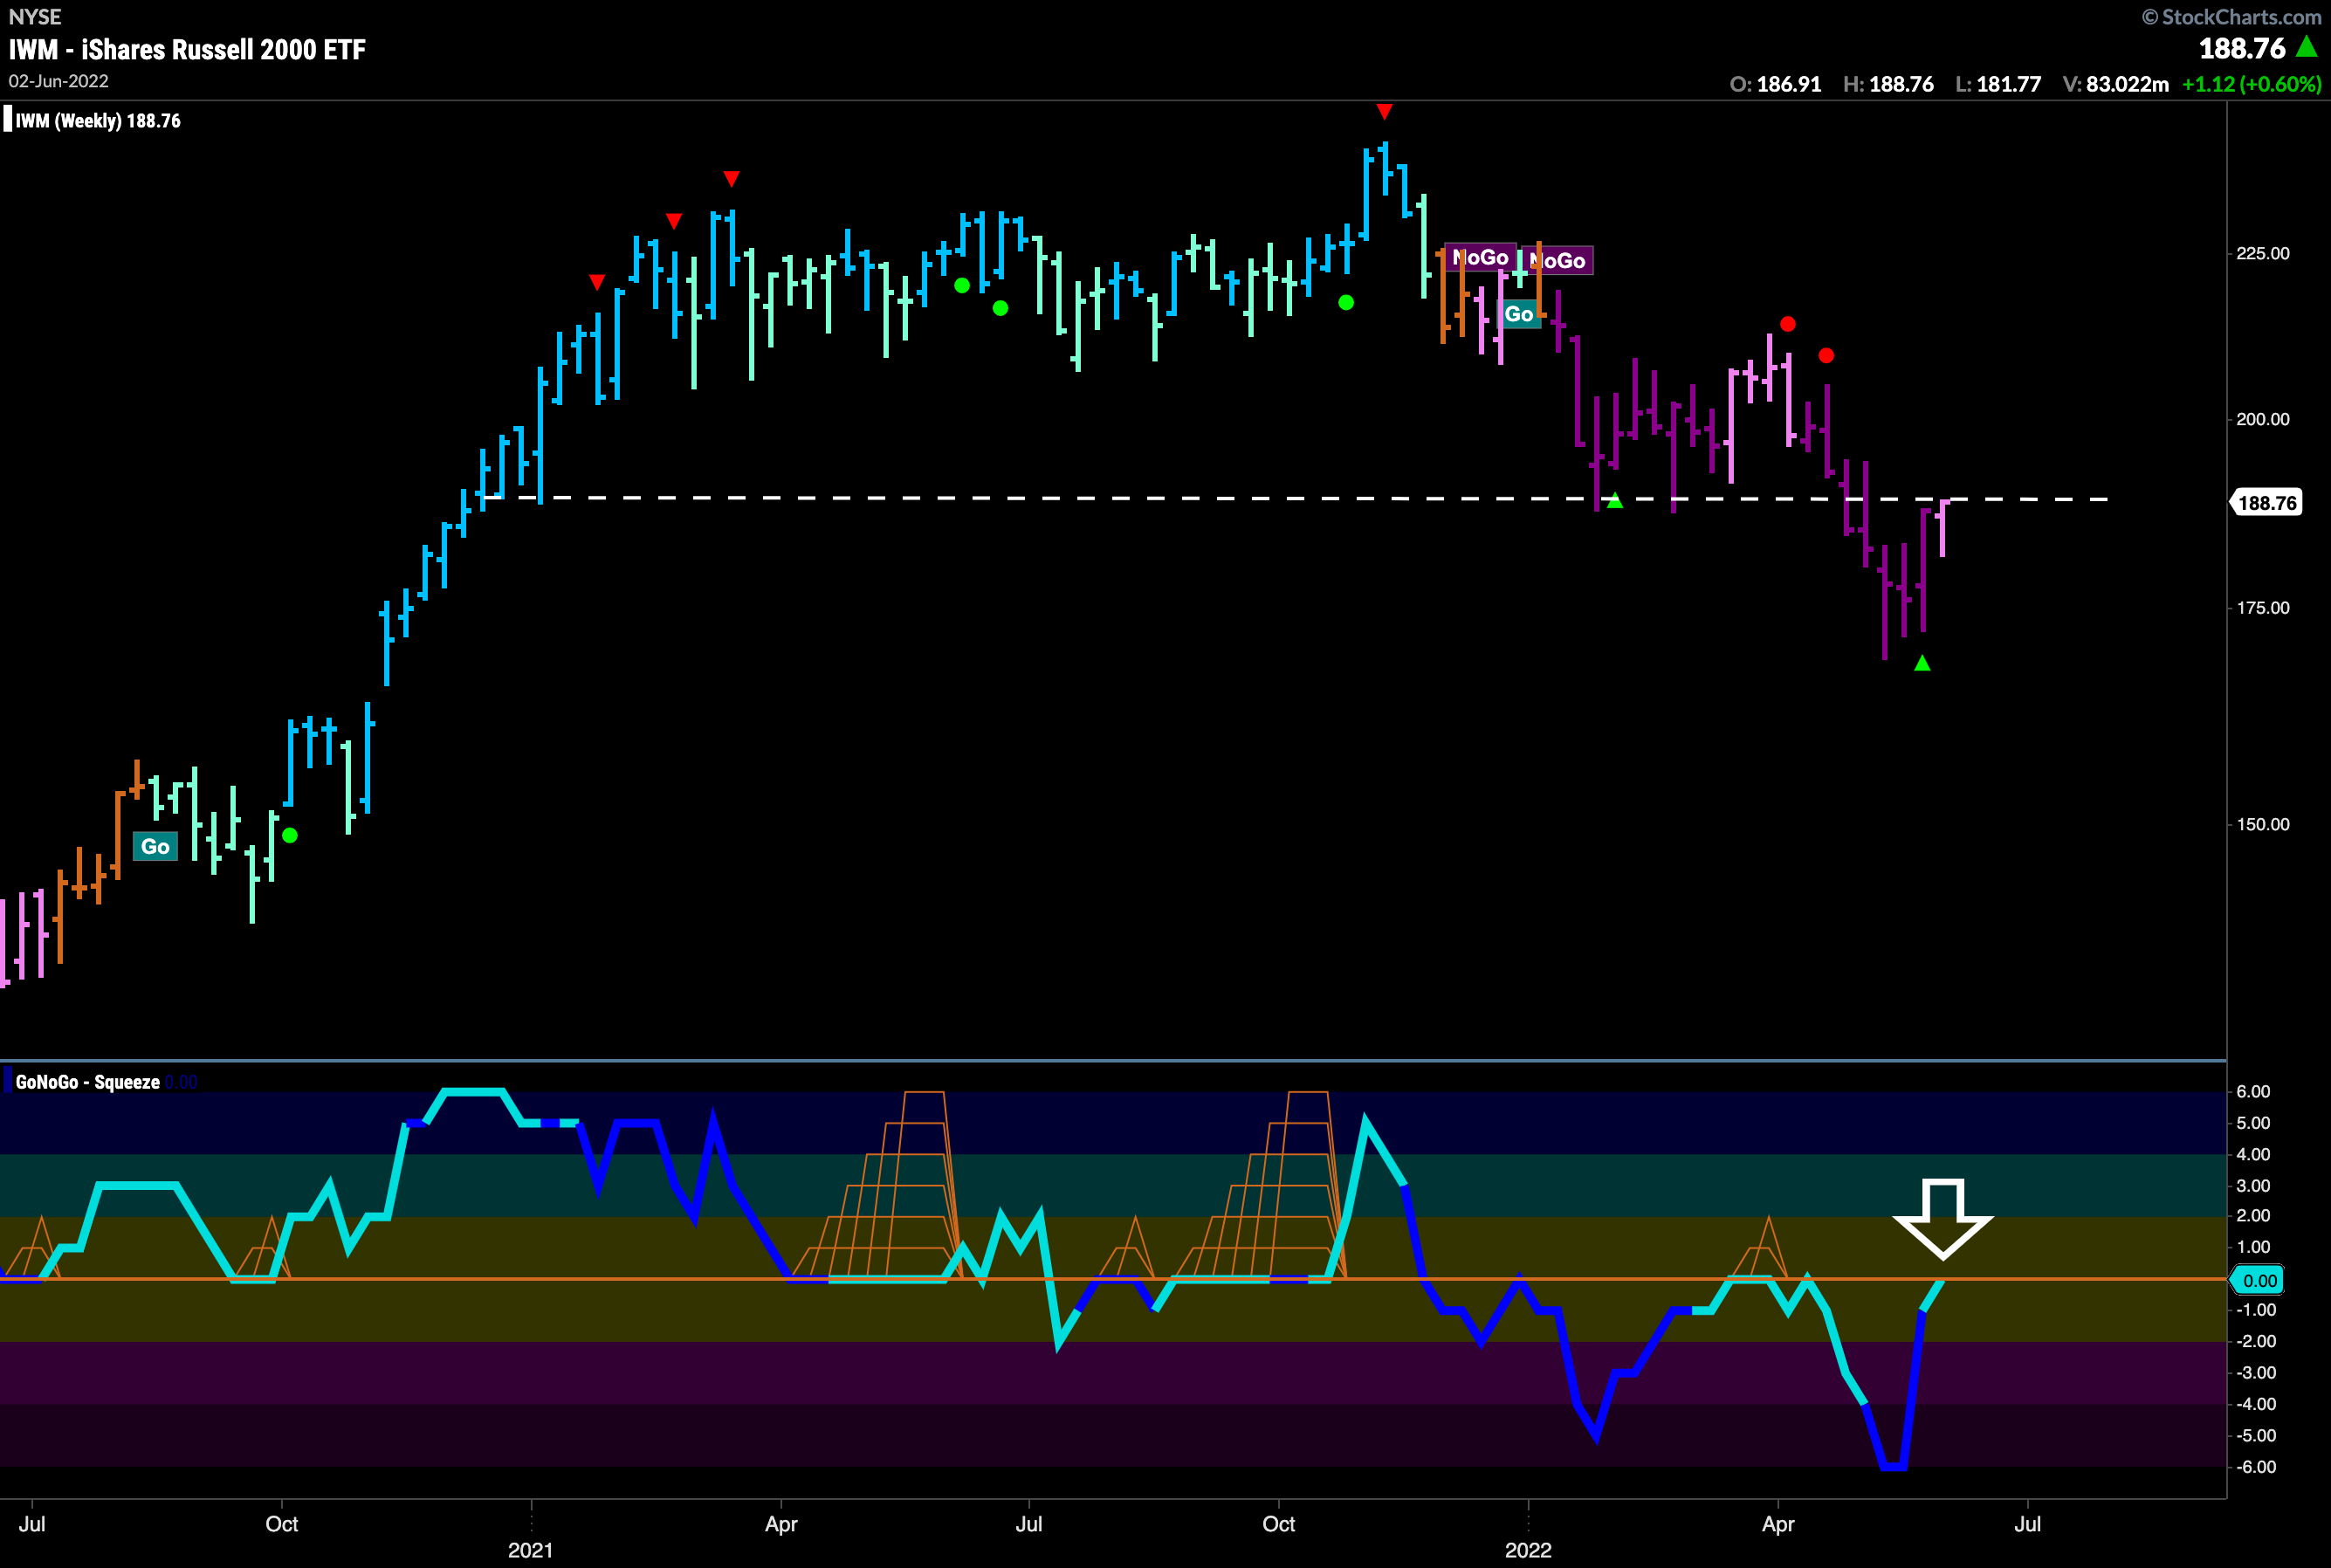Click the last Jul label on time axis
Image resolution: width=2331 pixels, height=1568 pixels.
[2027, 1524]
